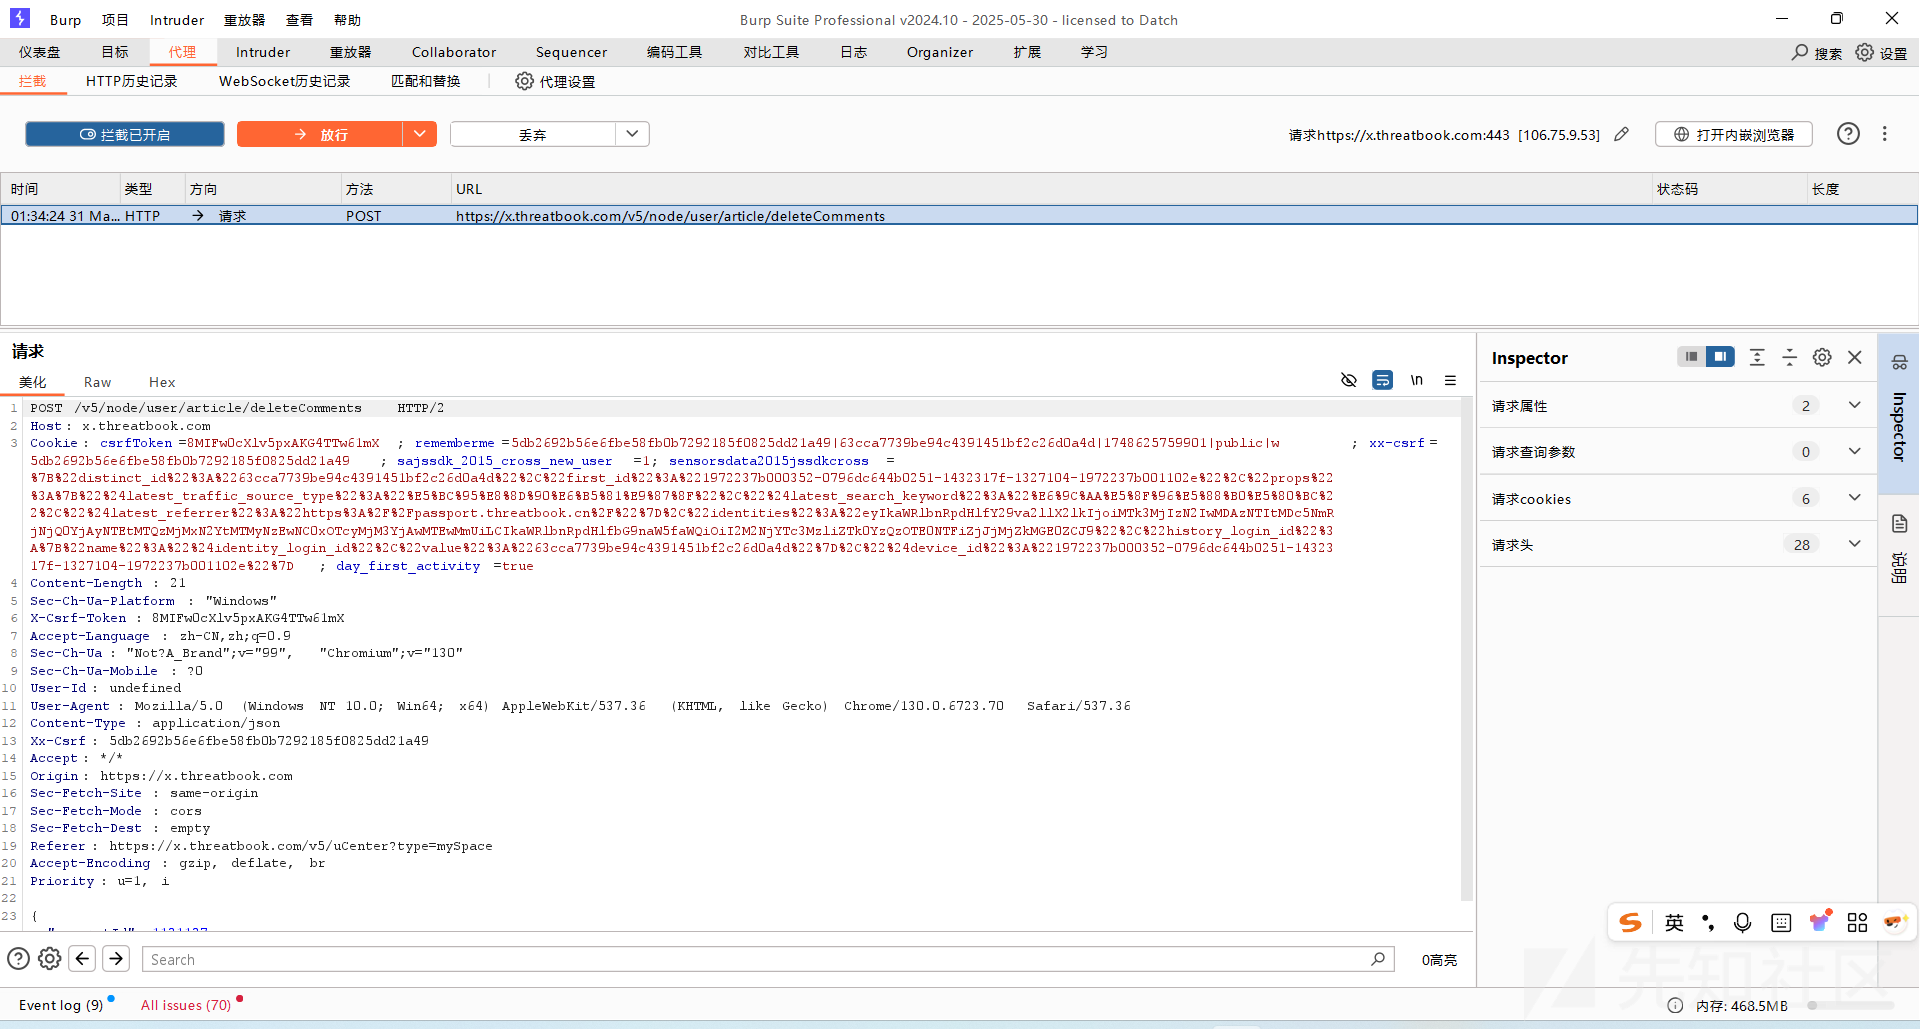The image size is (1920, 1029).
Task: Open All issues (70) link
Action: coord(186,1005)
